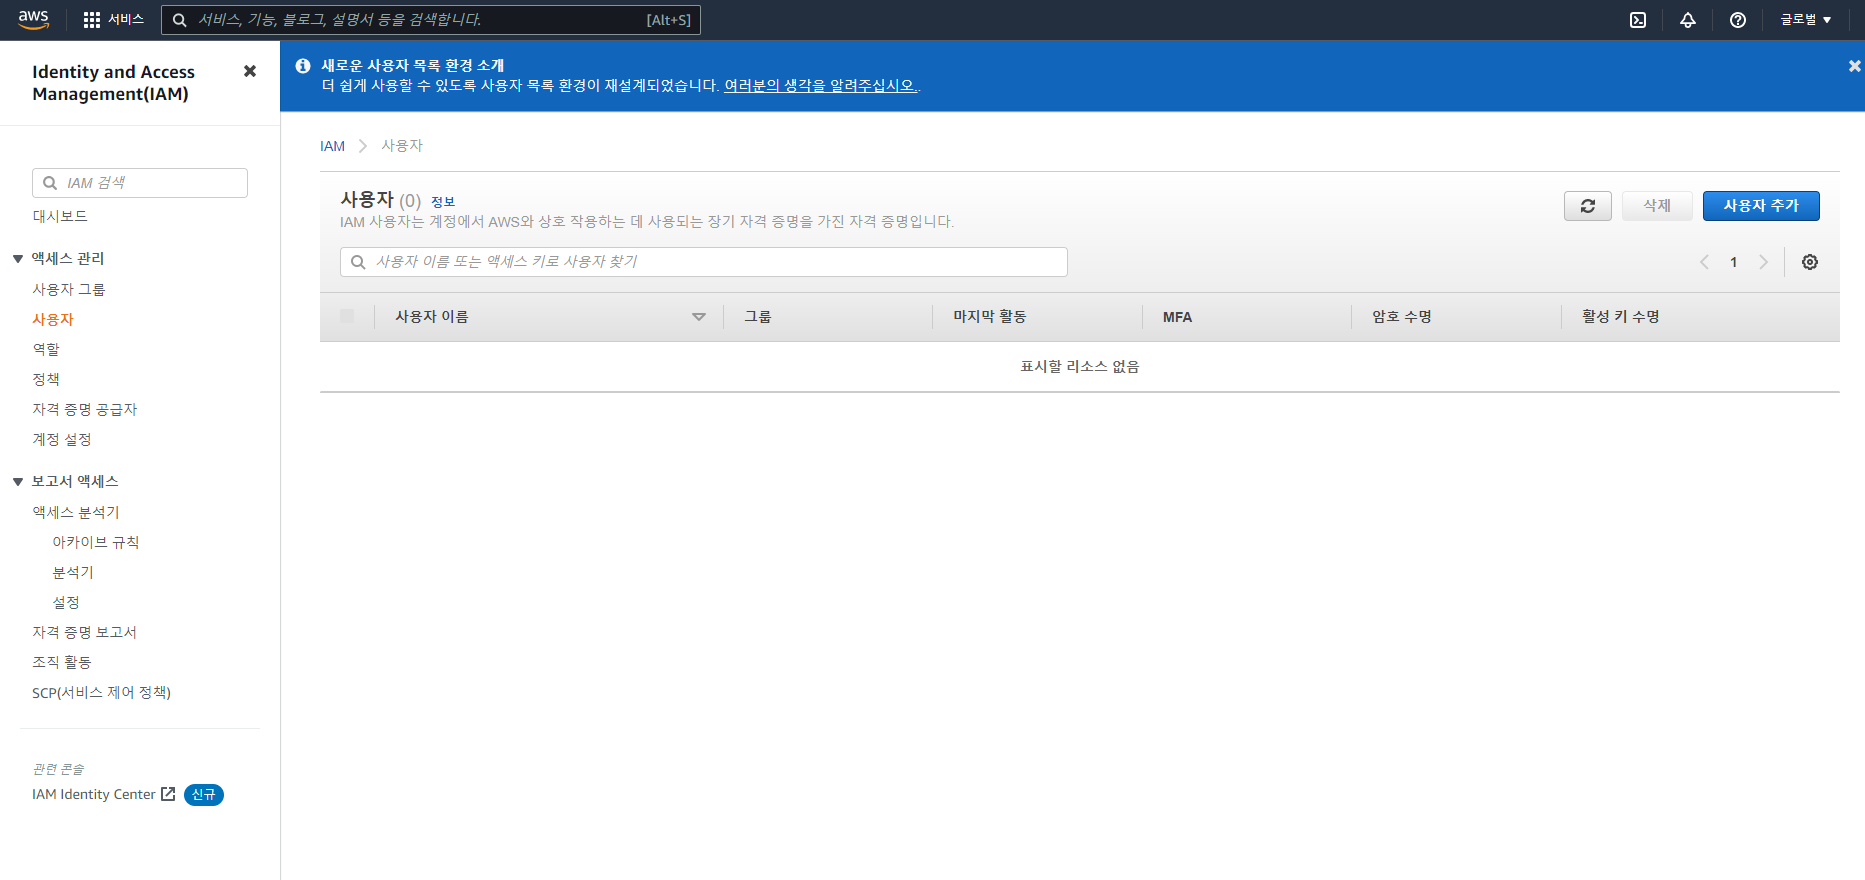Viewport: 1865px width, 880px height.
Task: Open the help question mark menu
Action: 1738,20
